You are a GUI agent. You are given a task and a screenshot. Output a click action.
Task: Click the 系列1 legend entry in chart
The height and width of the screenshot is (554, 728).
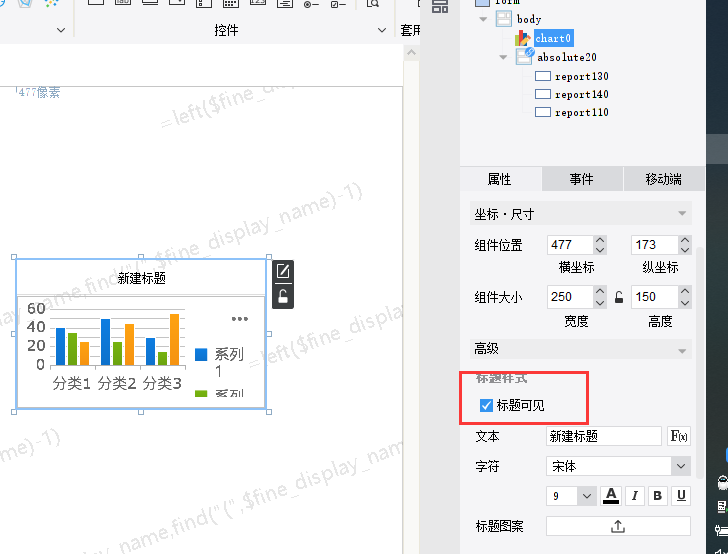220,362
